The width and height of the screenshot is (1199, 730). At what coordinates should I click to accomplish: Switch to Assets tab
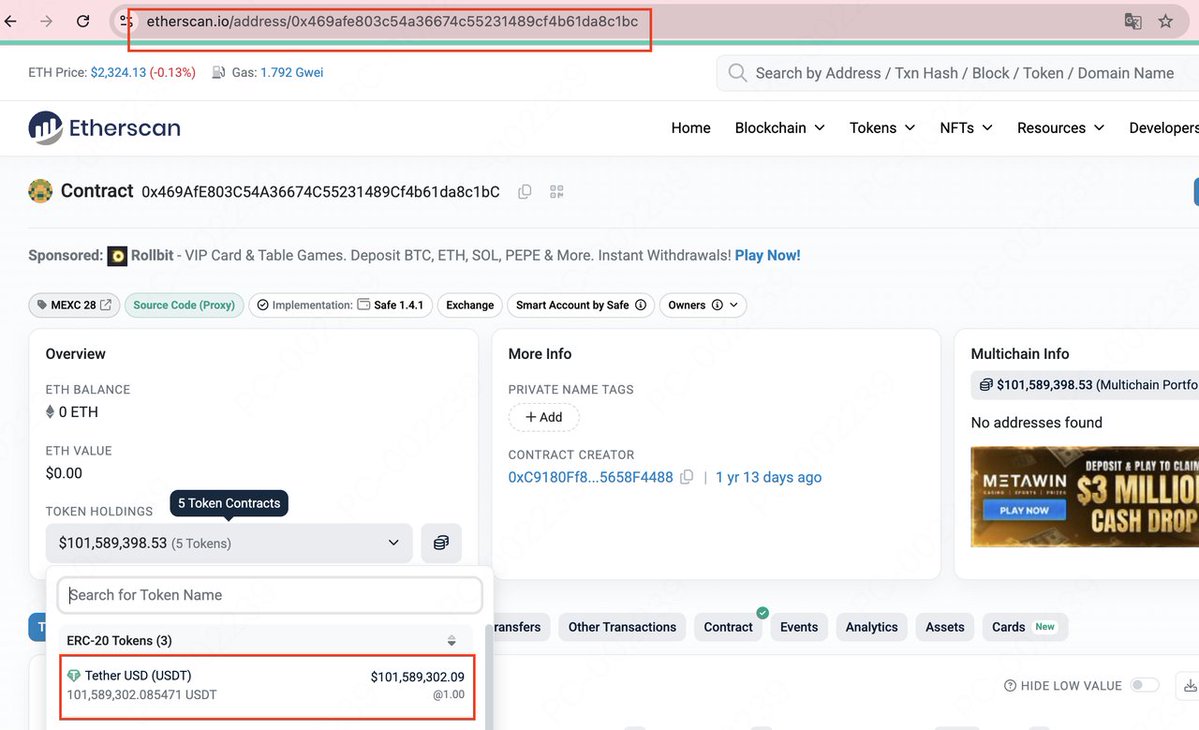click(x=944, y=627)
